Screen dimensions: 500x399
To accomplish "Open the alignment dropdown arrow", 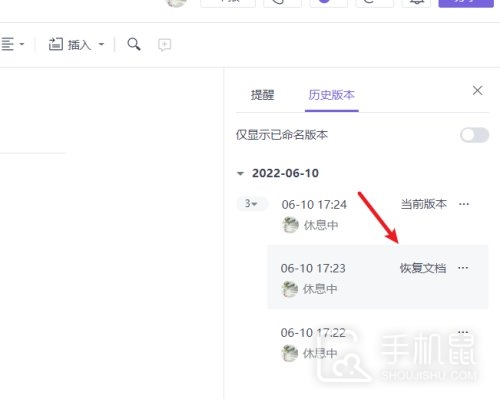I will (22, 44).
